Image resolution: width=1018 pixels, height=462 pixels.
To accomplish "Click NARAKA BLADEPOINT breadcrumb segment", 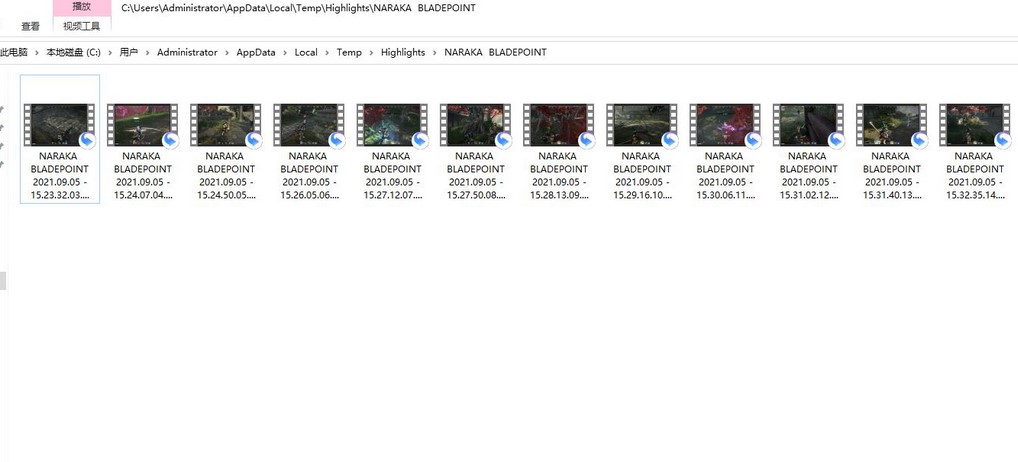I will coord(495,53).
